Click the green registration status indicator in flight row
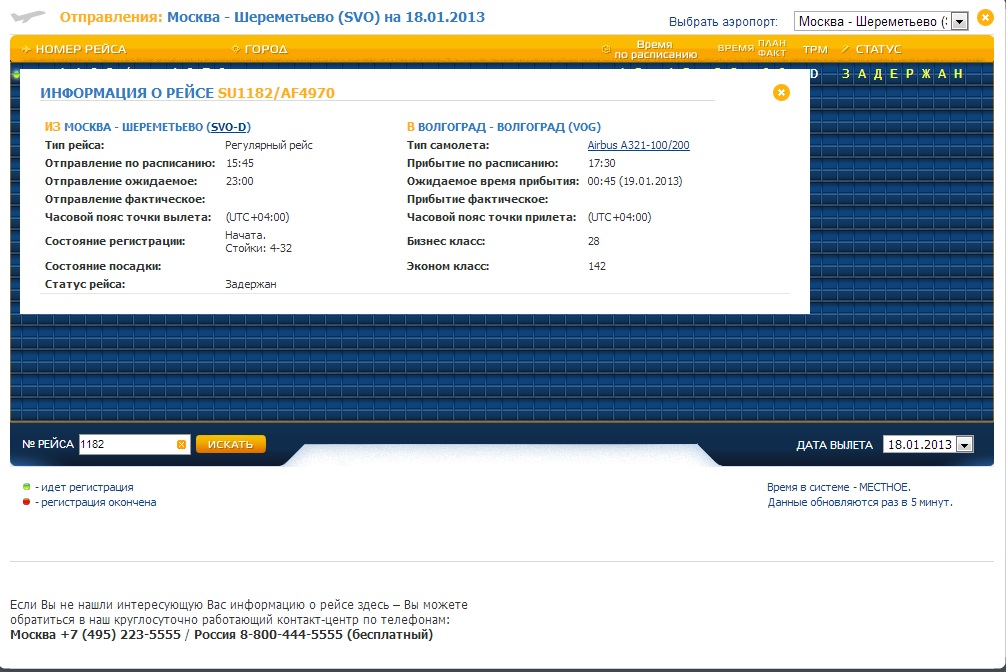Viewport: 1008px width, 672px height. [16, 74]
